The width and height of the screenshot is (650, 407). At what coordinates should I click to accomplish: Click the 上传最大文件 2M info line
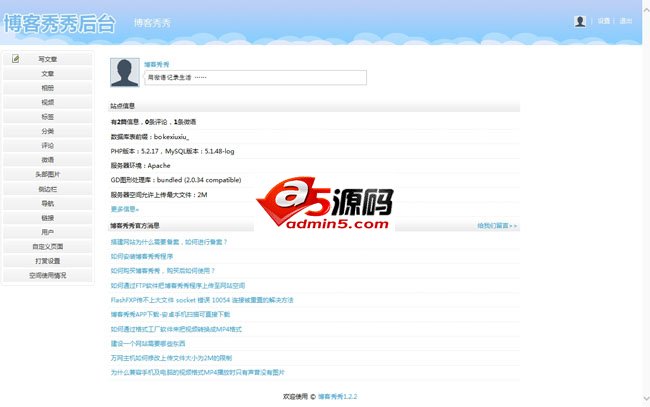pos(159,195)
